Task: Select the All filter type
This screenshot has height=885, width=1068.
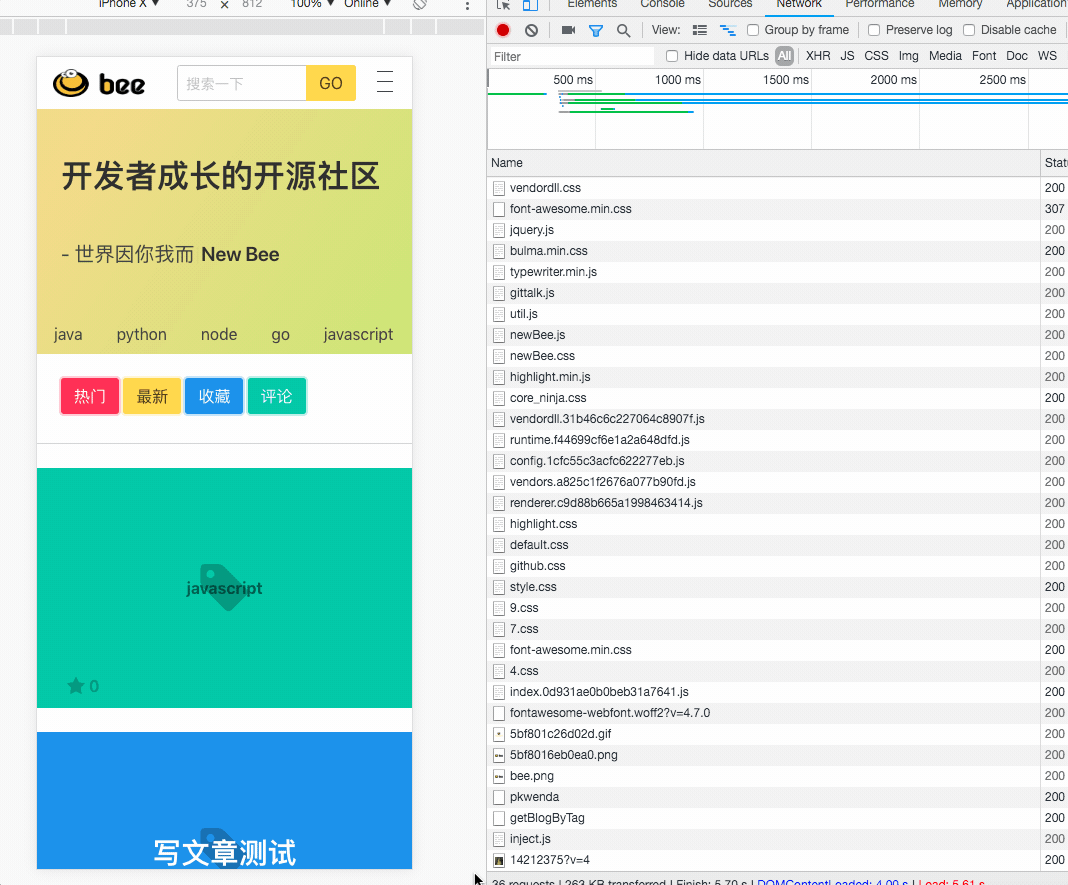Action: tap(785, 56)
